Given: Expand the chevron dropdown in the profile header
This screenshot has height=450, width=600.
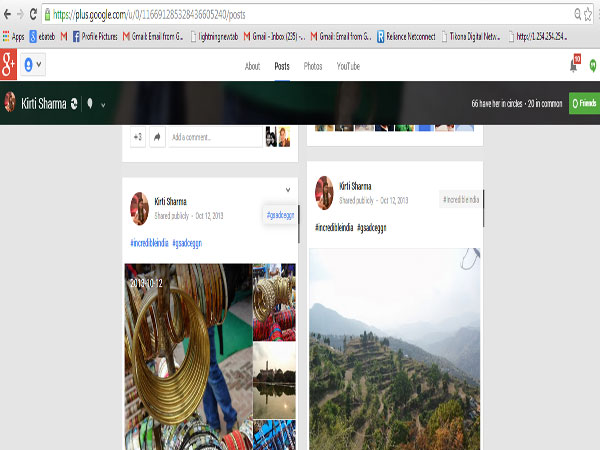Looking at the screenshot, I should 103,105.
